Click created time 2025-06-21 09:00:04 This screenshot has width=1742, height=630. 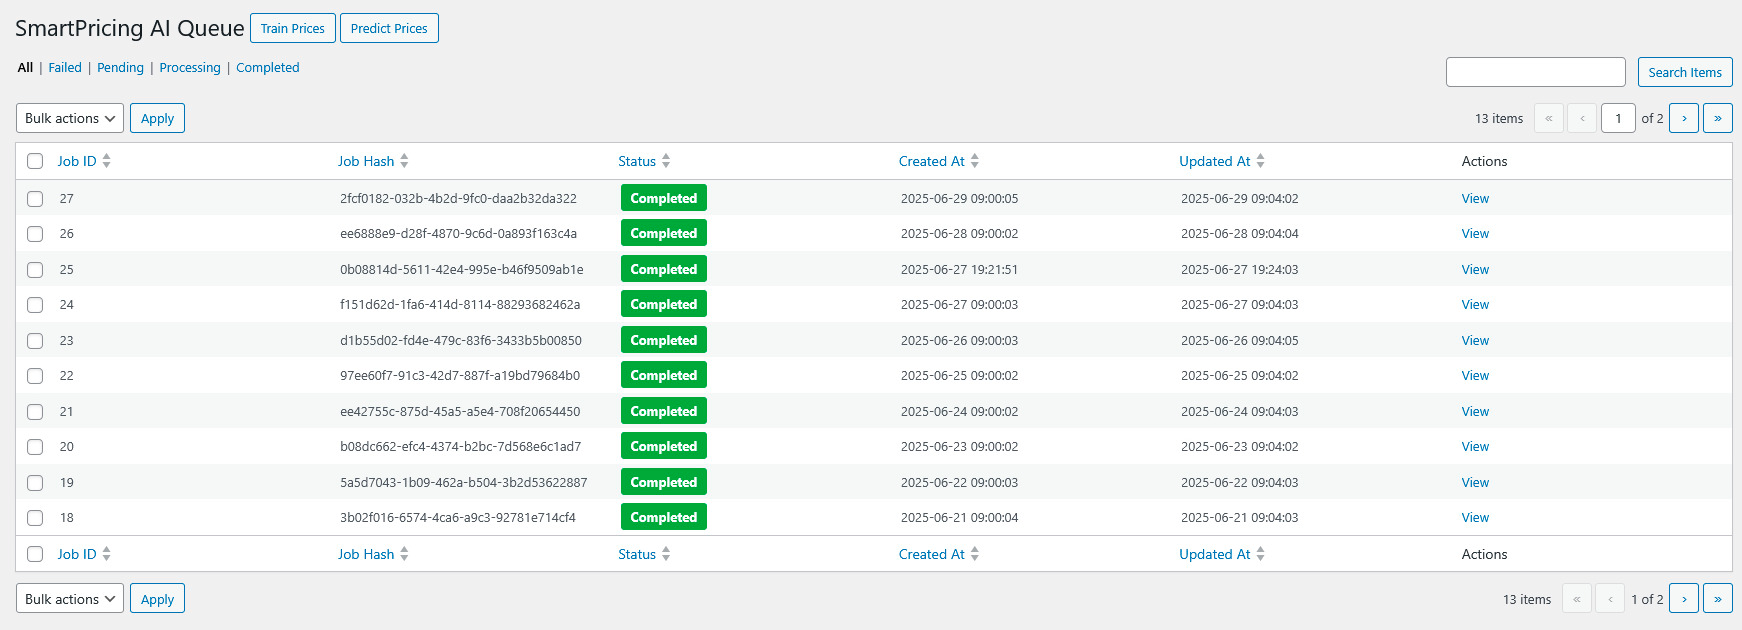959,517
